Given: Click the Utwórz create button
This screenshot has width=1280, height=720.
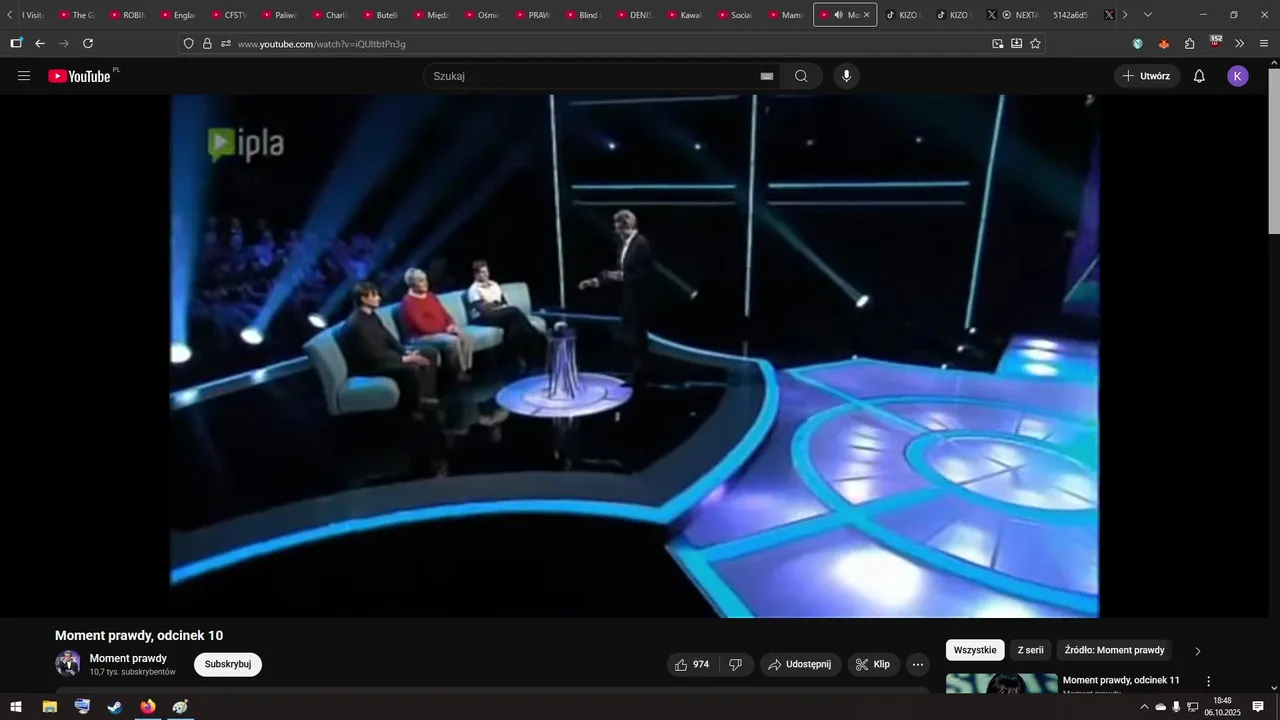Looking at the screenshot, I should click(1147, 76).
